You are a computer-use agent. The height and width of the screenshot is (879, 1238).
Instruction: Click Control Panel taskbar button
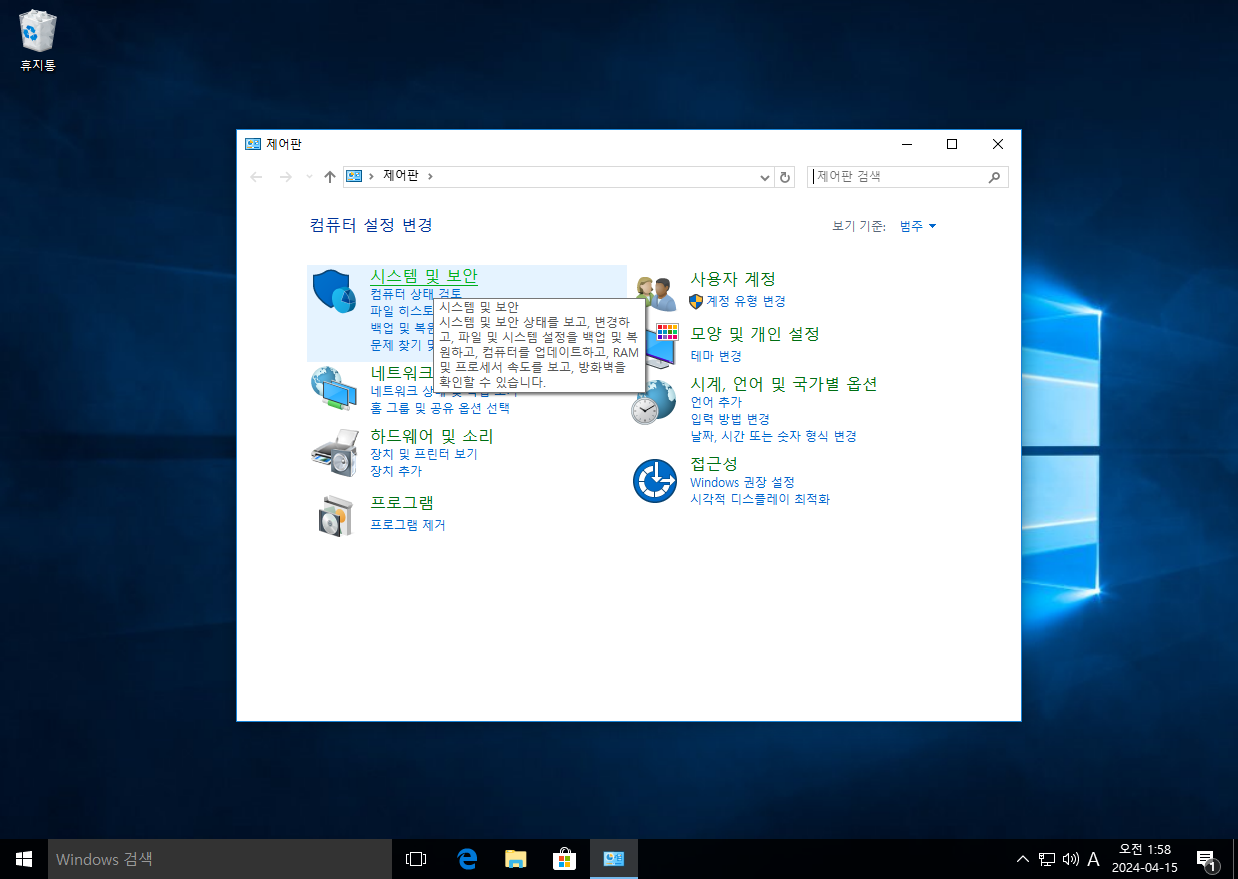coord(614,859)
